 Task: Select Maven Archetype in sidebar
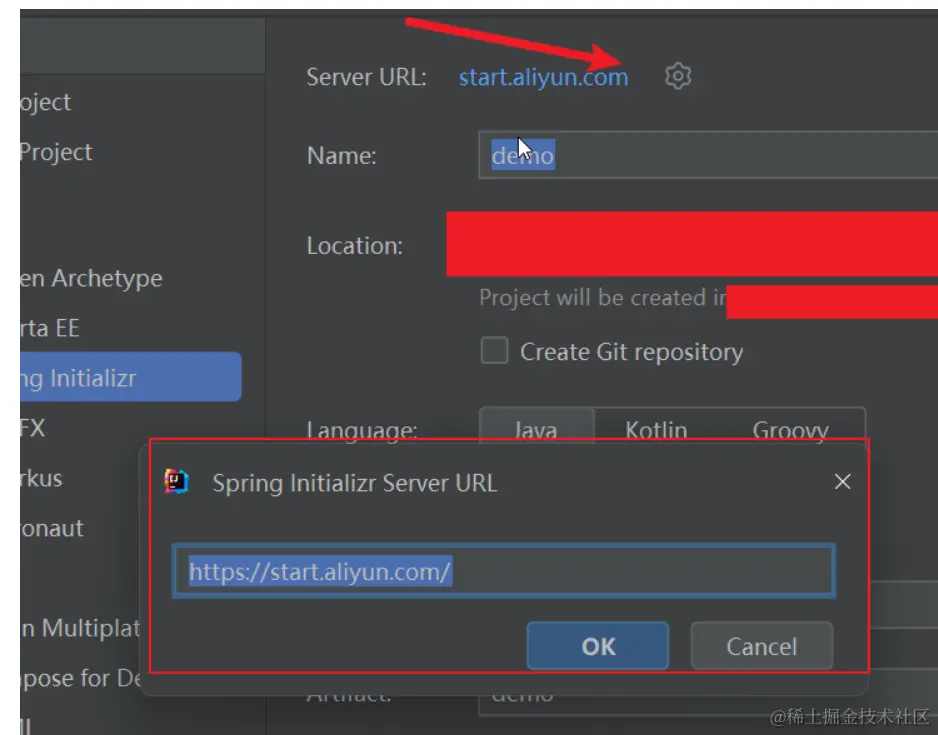coord(91,278)
